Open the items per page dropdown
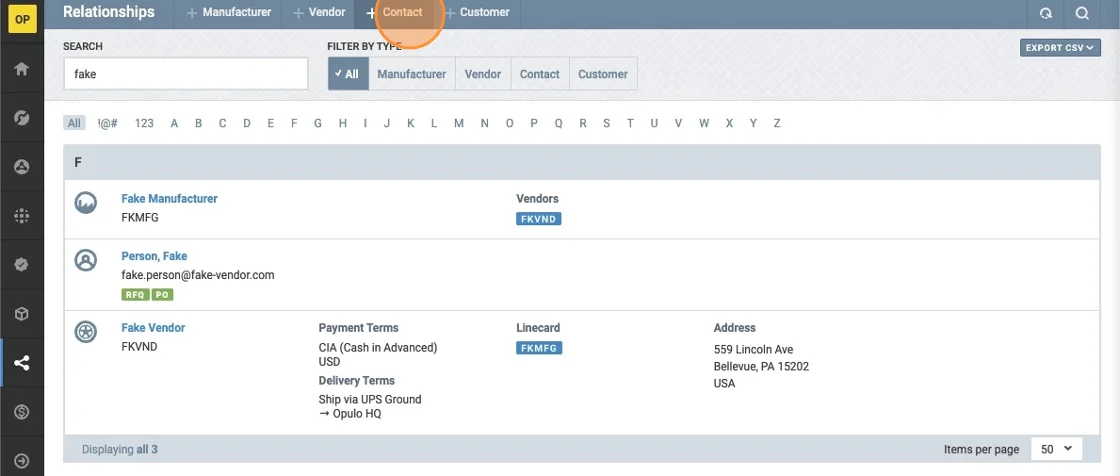The width and height of the screenshot is (1120, 476). coord(1058,450)
